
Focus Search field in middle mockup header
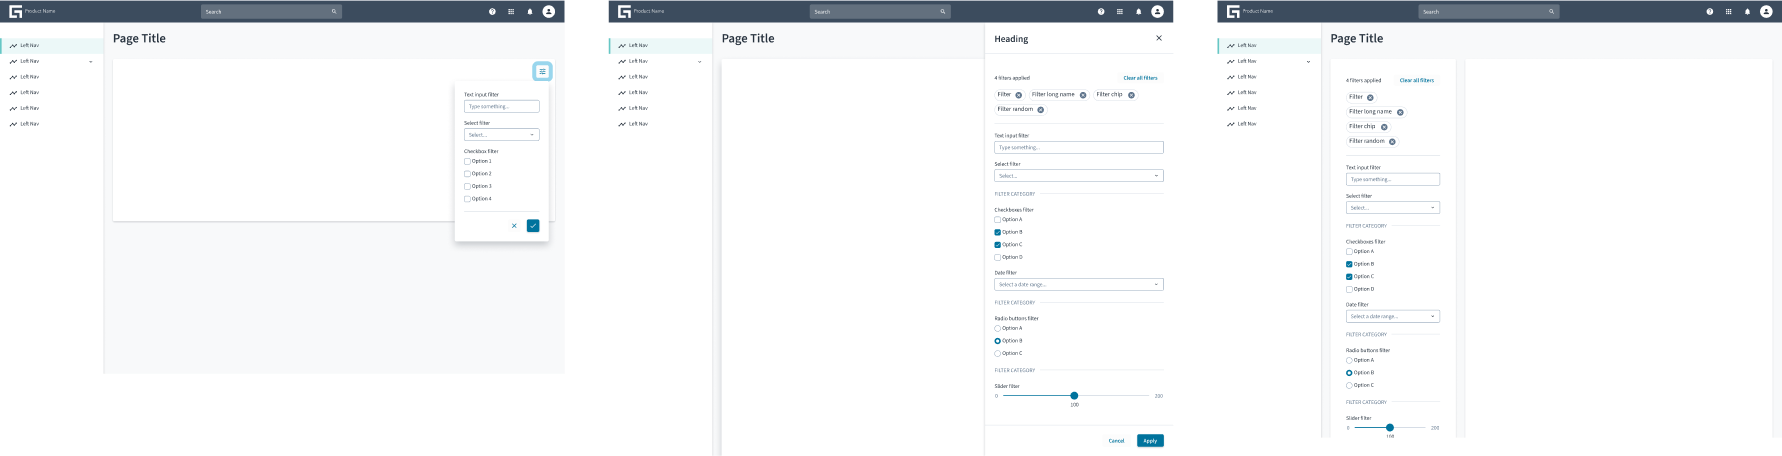tap(880, 12)
